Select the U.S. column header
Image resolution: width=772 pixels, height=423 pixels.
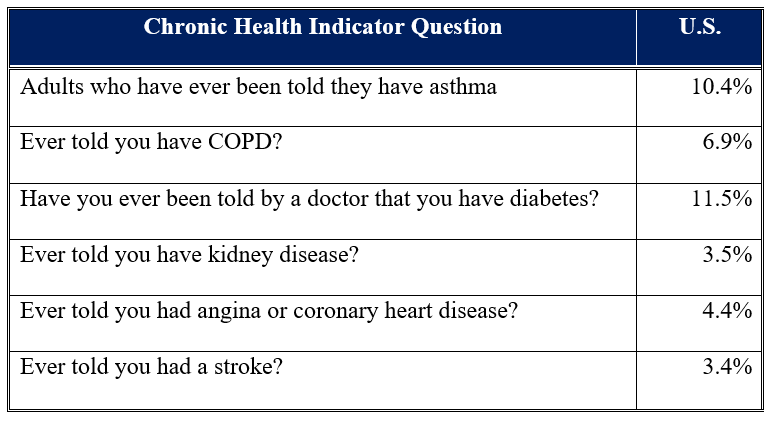[x=699, y=27]
